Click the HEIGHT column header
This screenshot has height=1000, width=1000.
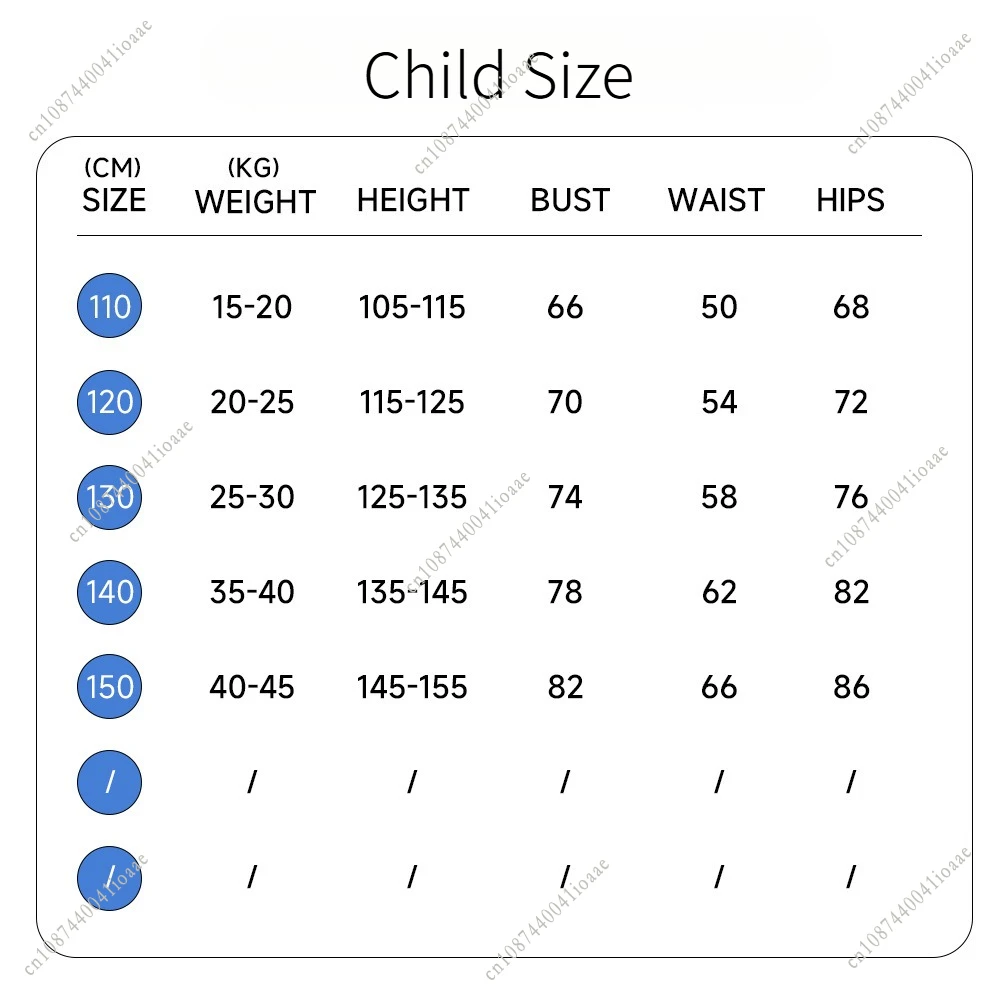[x=412, y=200]
